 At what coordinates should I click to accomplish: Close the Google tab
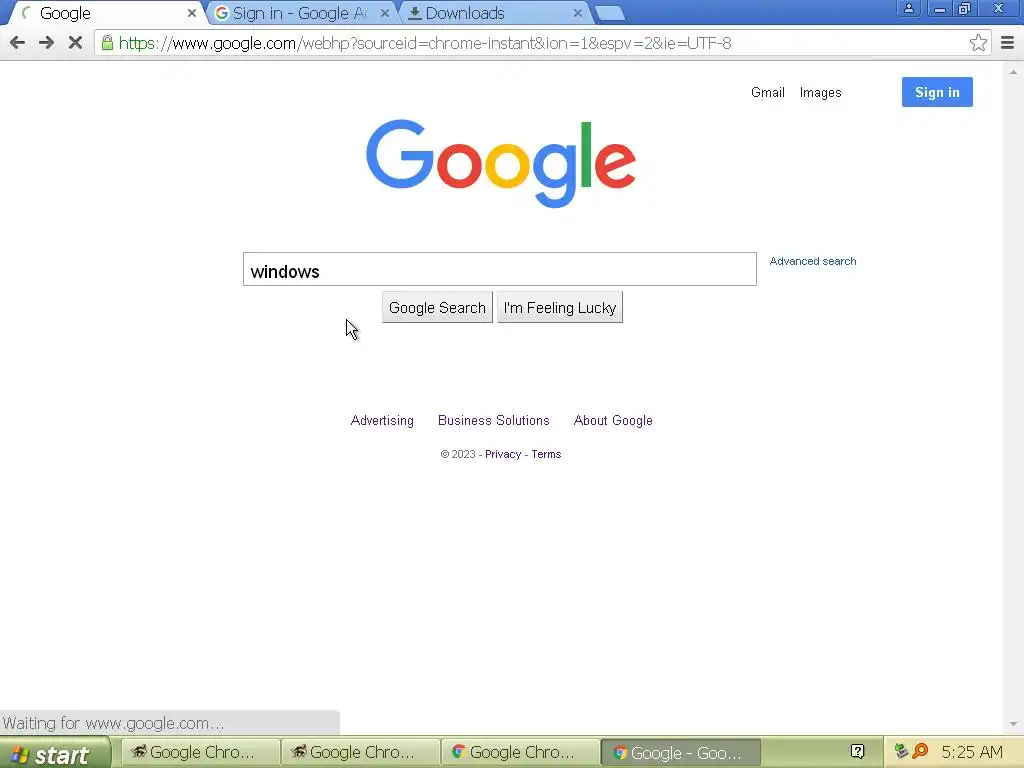[x=191, y=13]
